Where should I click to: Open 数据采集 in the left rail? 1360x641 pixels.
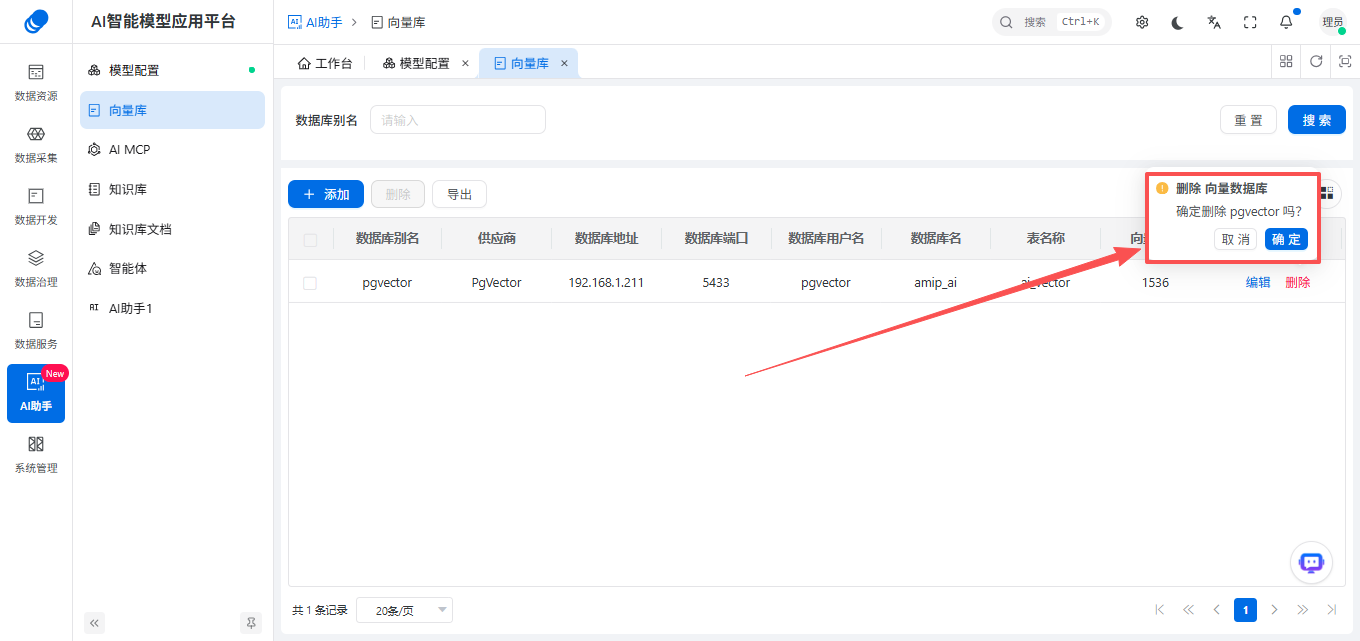click(x=36, y=145)
